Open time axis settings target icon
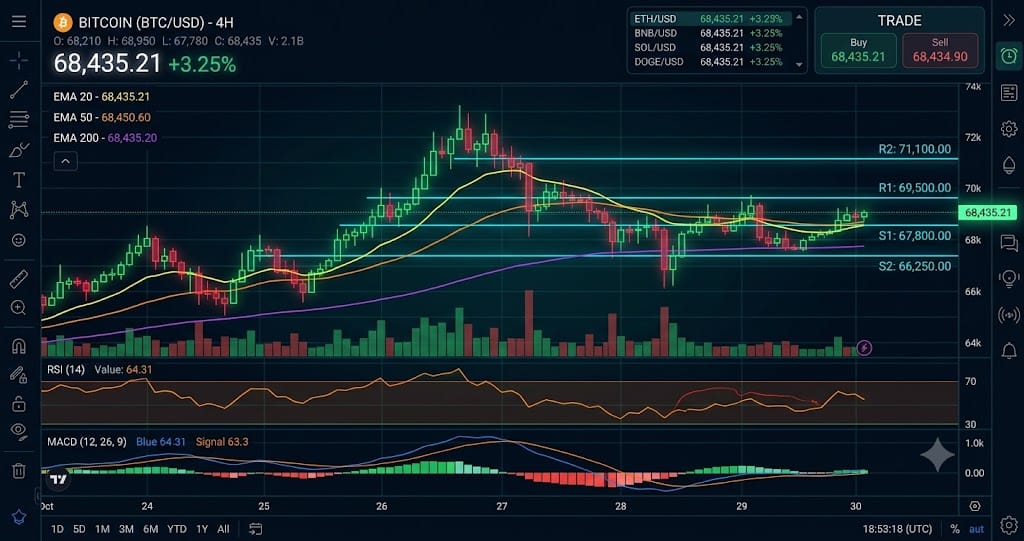The width and height of the screenshot is (1024, 541). (975, 506)
